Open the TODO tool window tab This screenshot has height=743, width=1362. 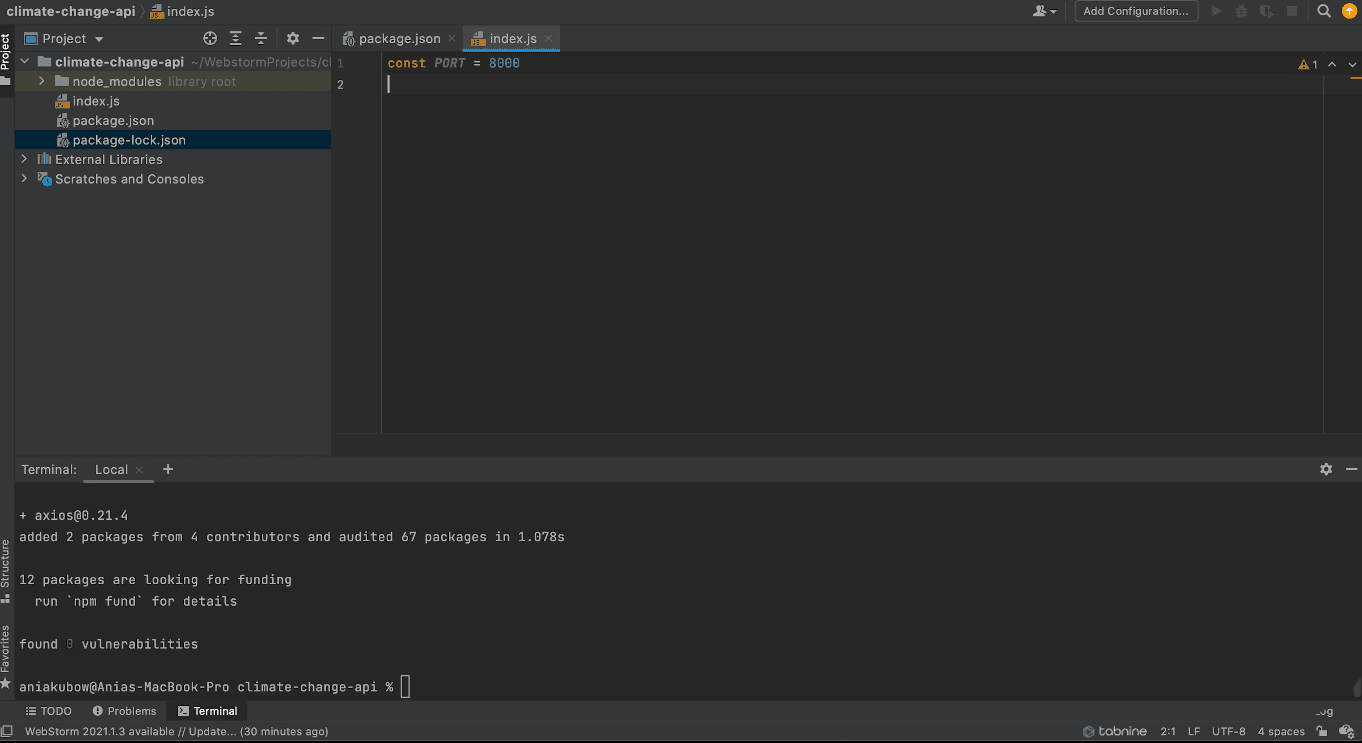pyautogui.click(x=49, y=711)
